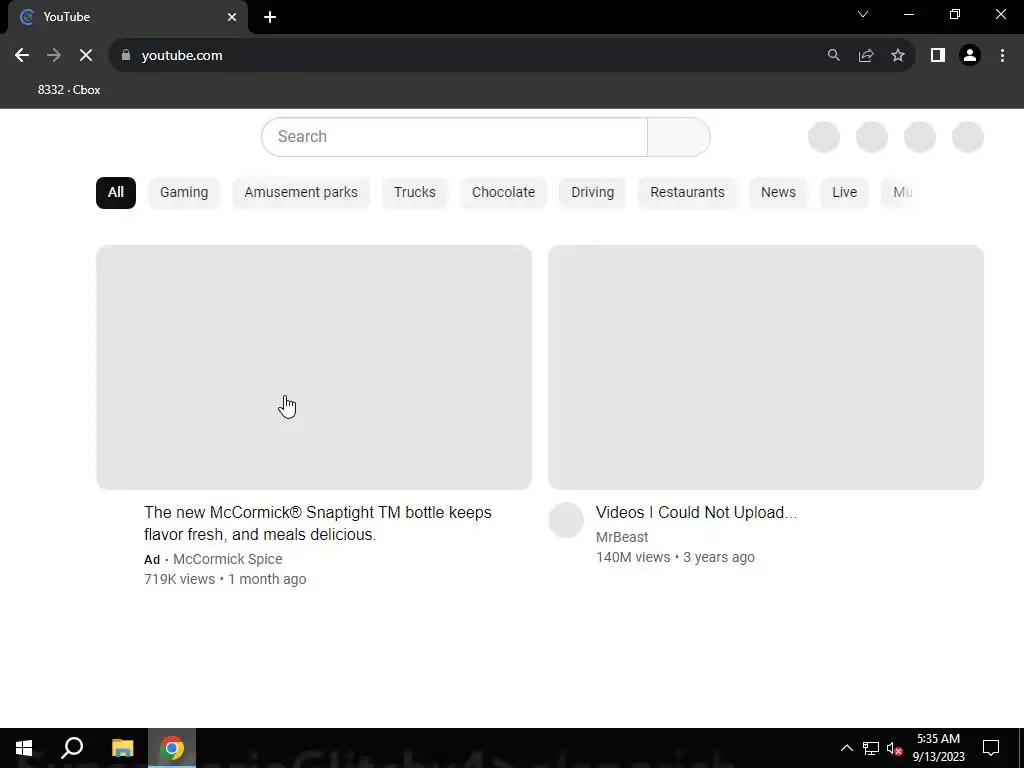Click the MrBeast channel avatar placeholder

(566, 520)
